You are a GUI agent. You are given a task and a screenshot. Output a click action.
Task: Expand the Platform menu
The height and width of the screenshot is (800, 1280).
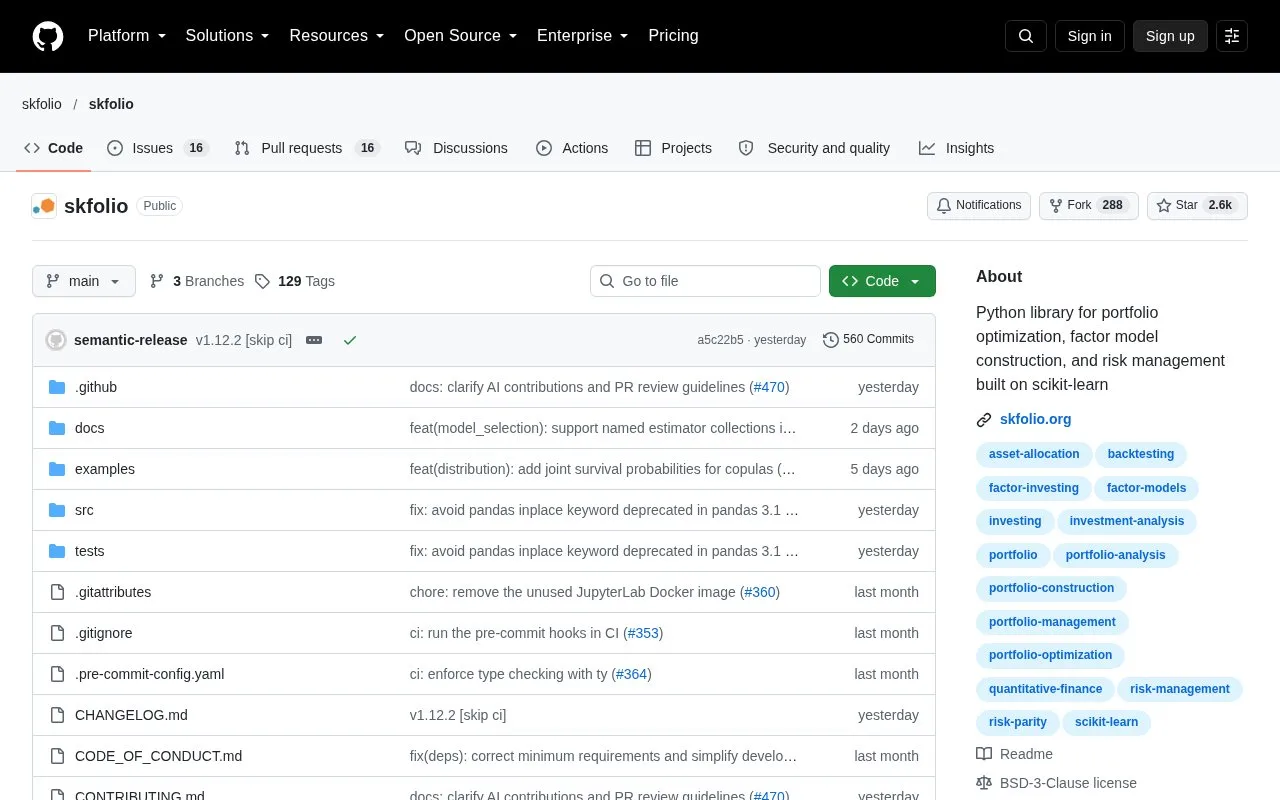click(x=127, y=36)
